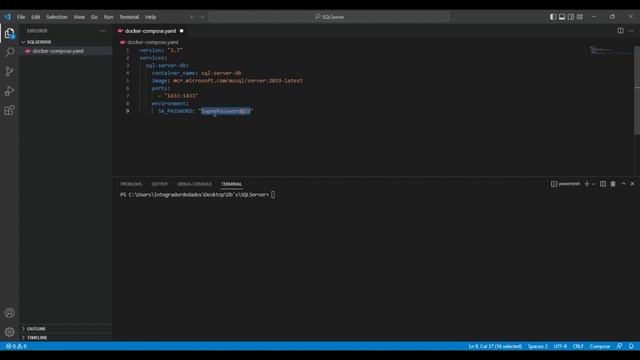Expand the OUTLINE section
This screenshot has width=640, height=360.
(x=36, y=329)
